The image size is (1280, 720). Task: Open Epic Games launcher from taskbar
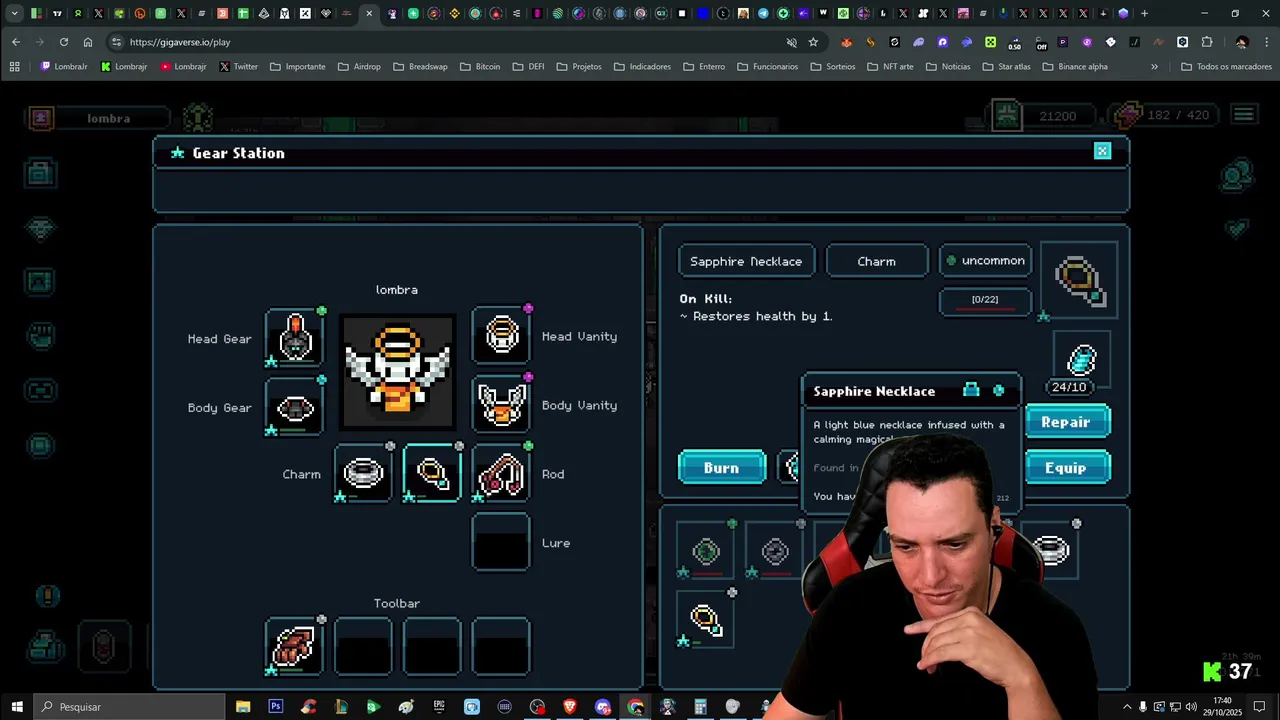(439, 706)
